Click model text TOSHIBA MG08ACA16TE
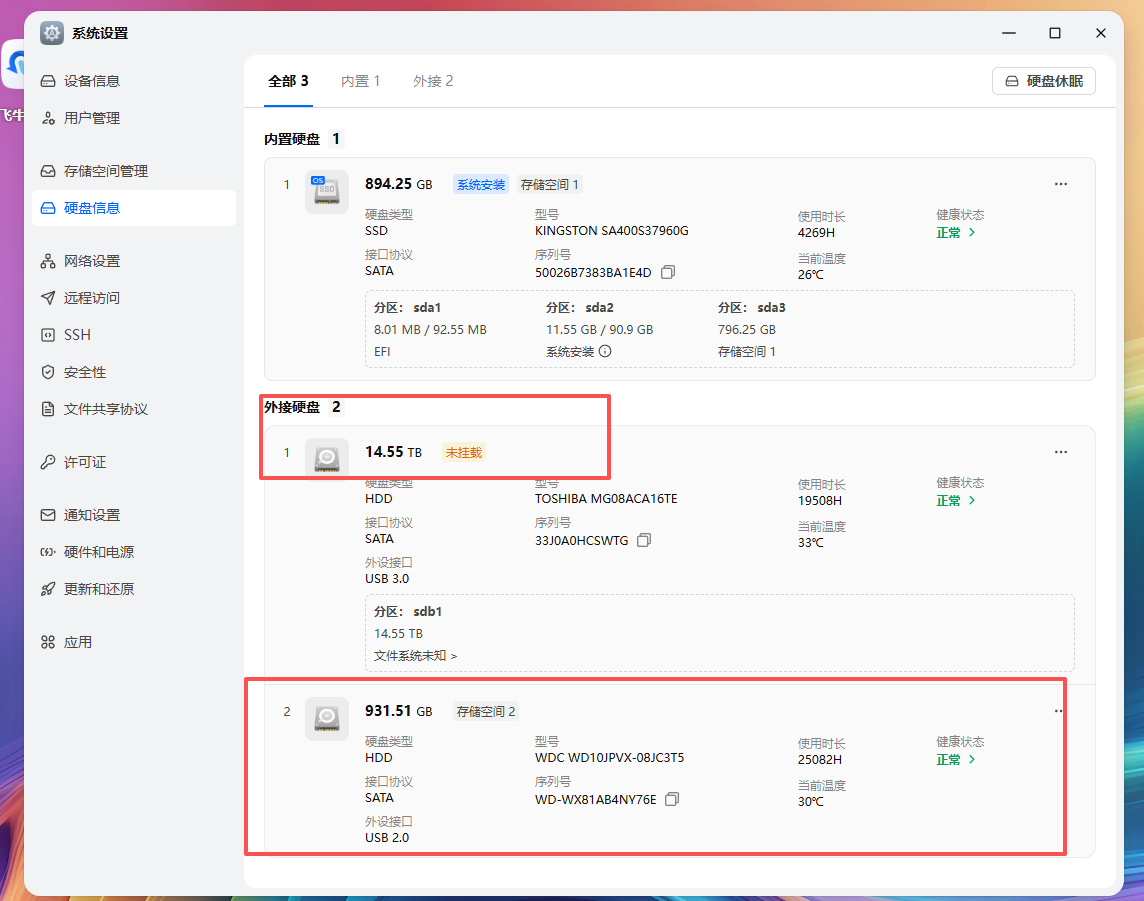 click(x=606, y=498)
